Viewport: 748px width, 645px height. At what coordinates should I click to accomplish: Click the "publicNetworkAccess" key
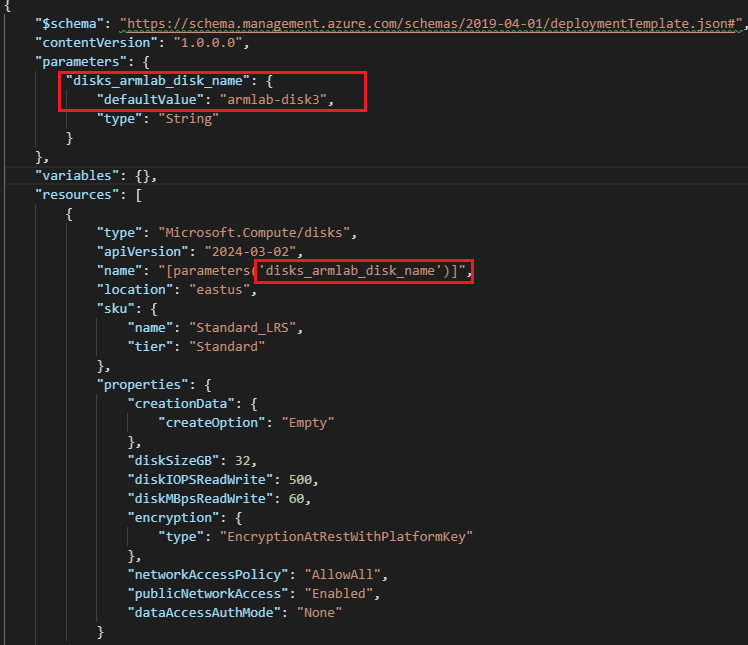pos(208,594)
